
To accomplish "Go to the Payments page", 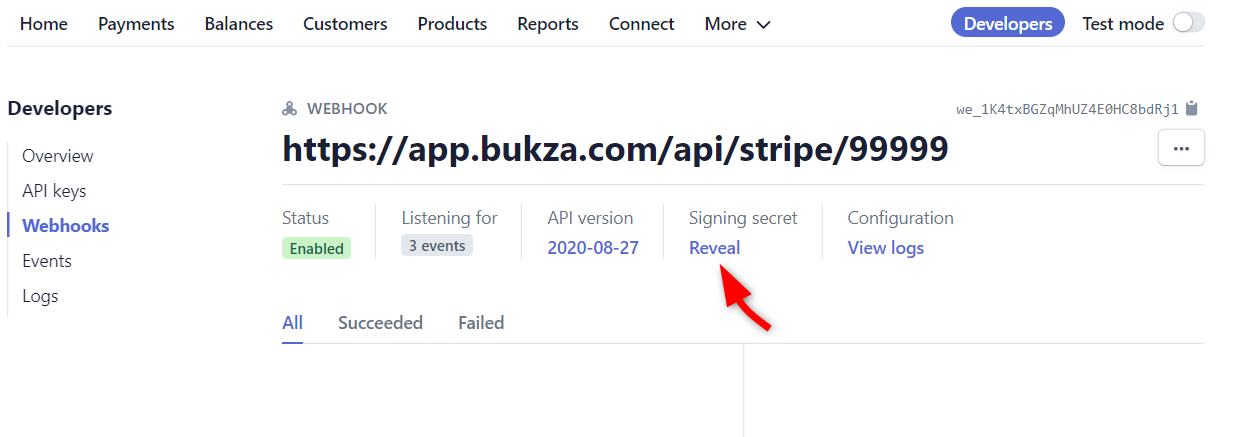I will [136, 24].
